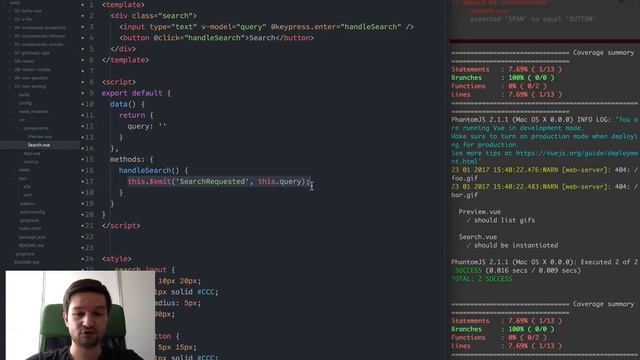The image size is (640, 360).
Task: Open App.vue in the file tree
Action: coord(32,153)
